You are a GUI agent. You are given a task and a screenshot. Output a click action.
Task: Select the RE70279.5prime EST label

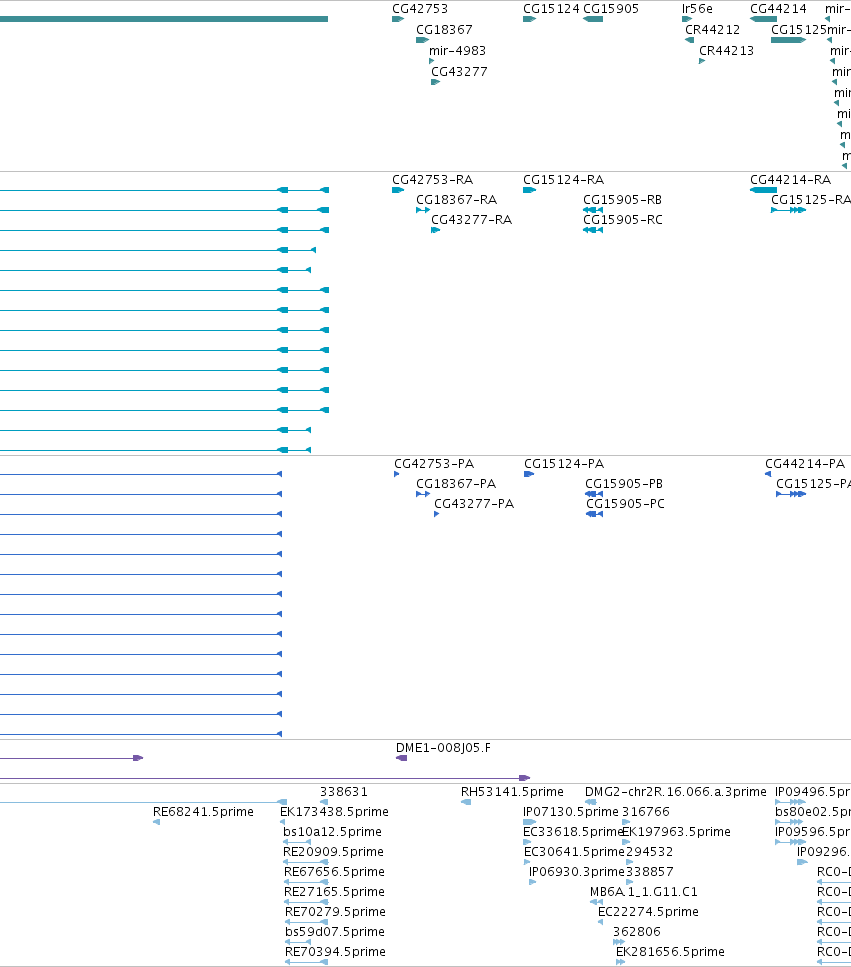click(x=335, y=912)
